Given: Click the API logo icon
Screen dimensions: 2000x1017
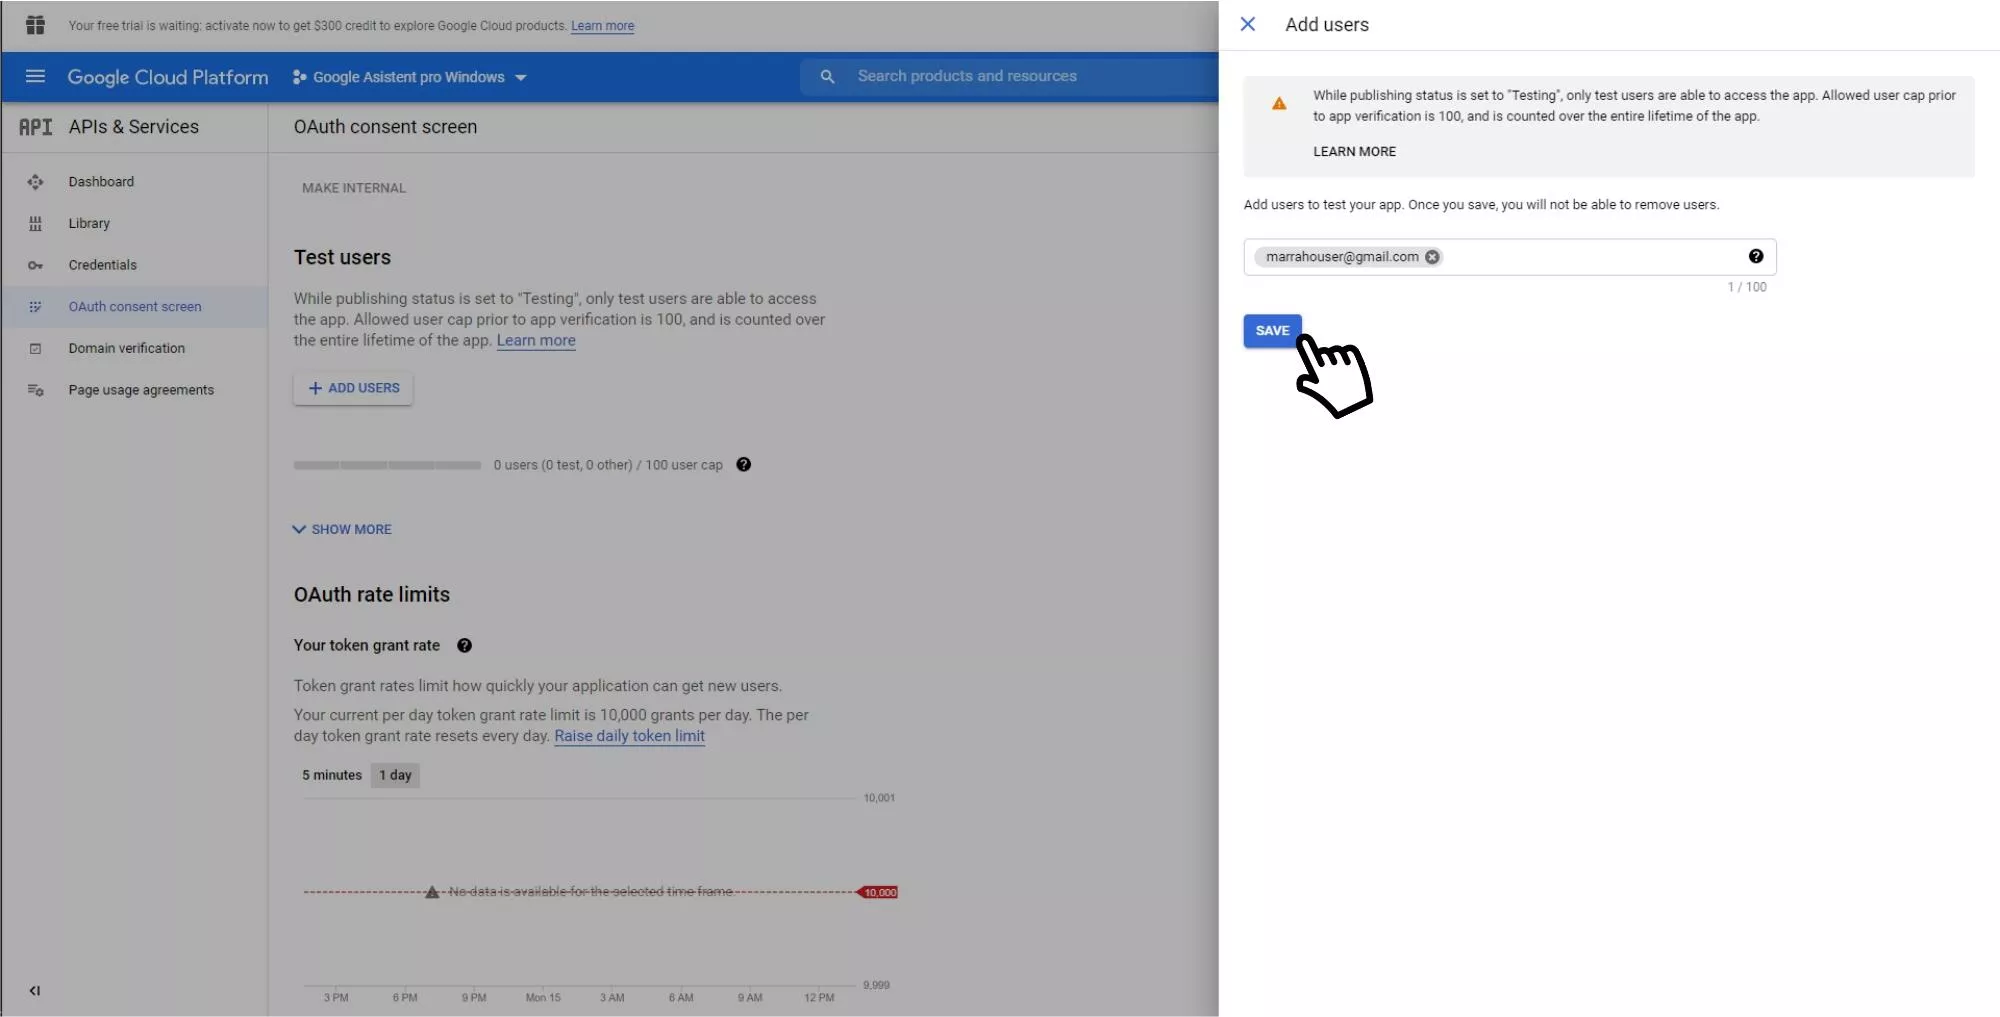Looking at the screenshot, I should [36, 127].
